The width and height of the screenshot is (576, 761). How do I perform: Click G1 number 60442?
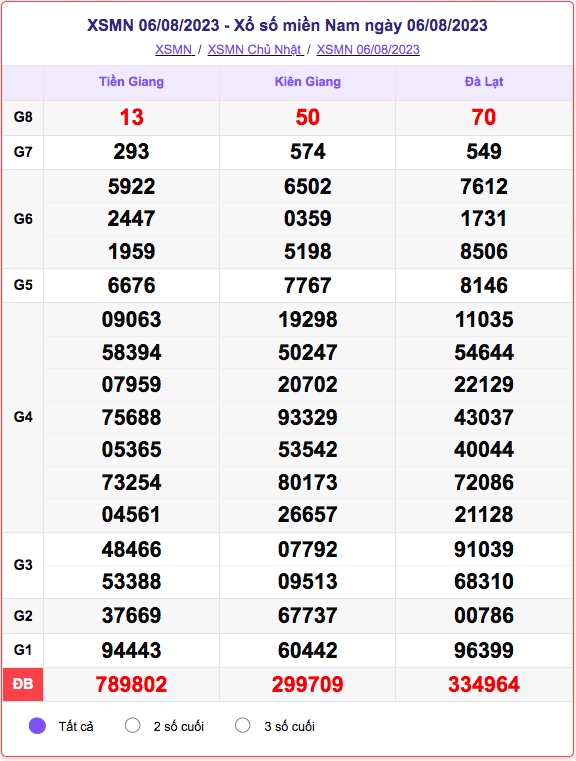[x=308, y=651]
